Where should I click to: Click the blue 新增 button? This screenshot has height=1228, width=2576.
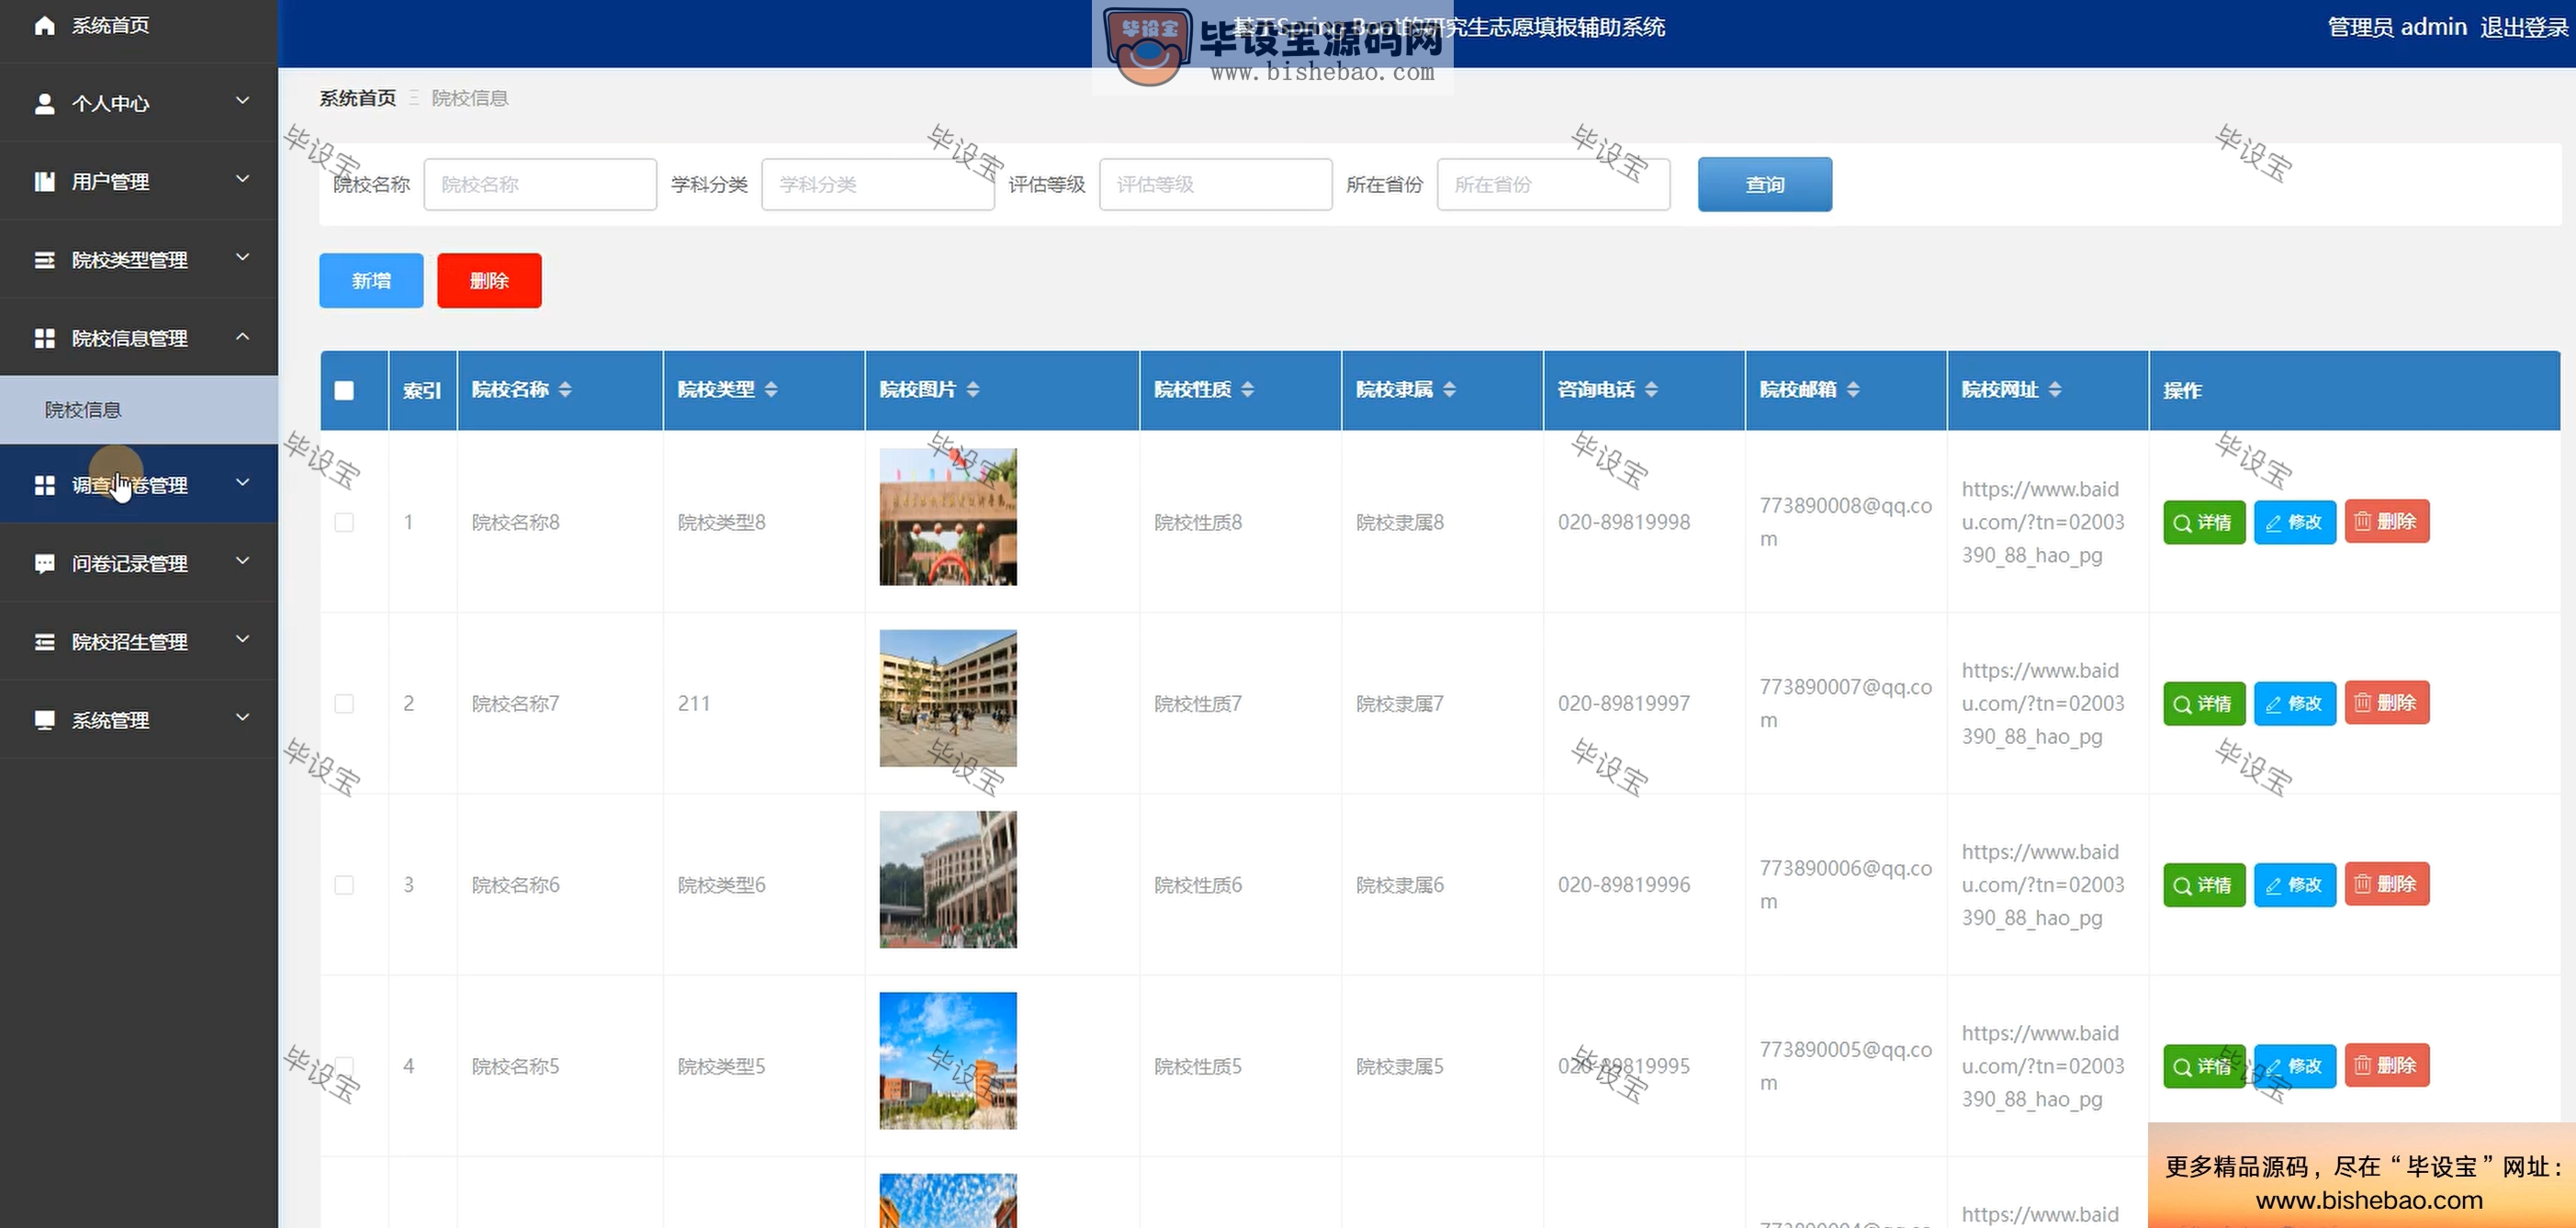click(371, 281)
